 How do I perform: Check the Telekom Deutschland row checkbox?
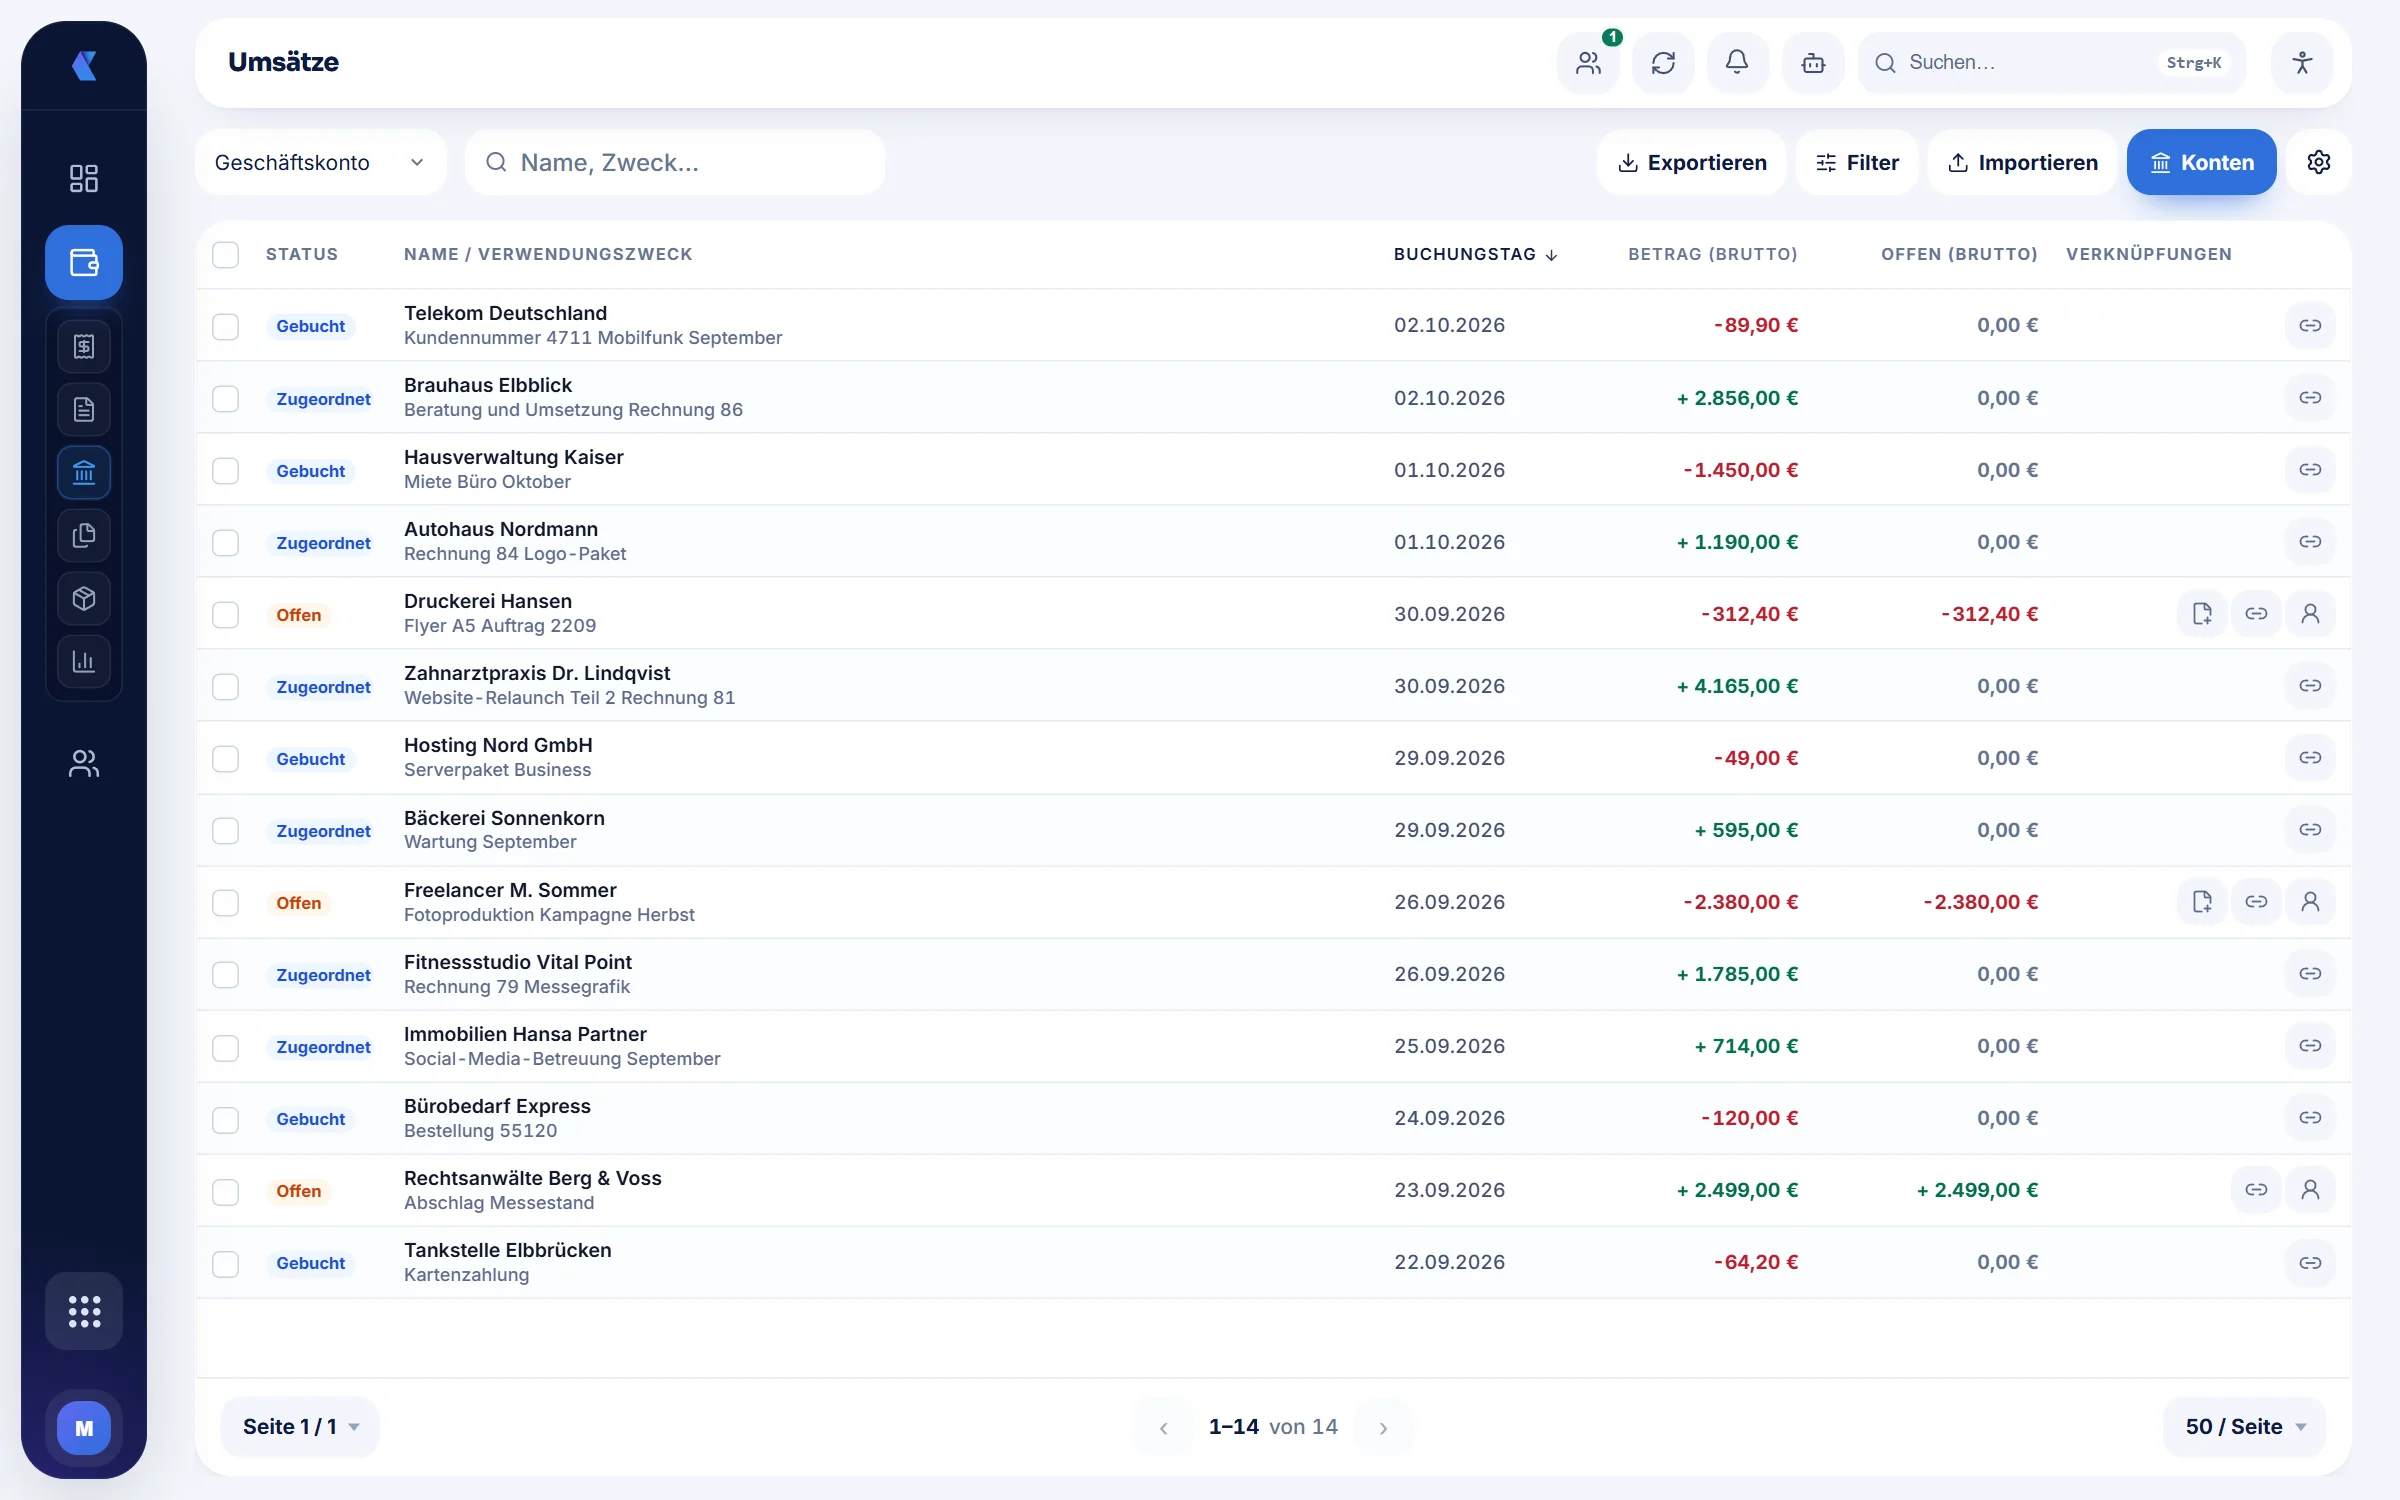tap(226, 326)
